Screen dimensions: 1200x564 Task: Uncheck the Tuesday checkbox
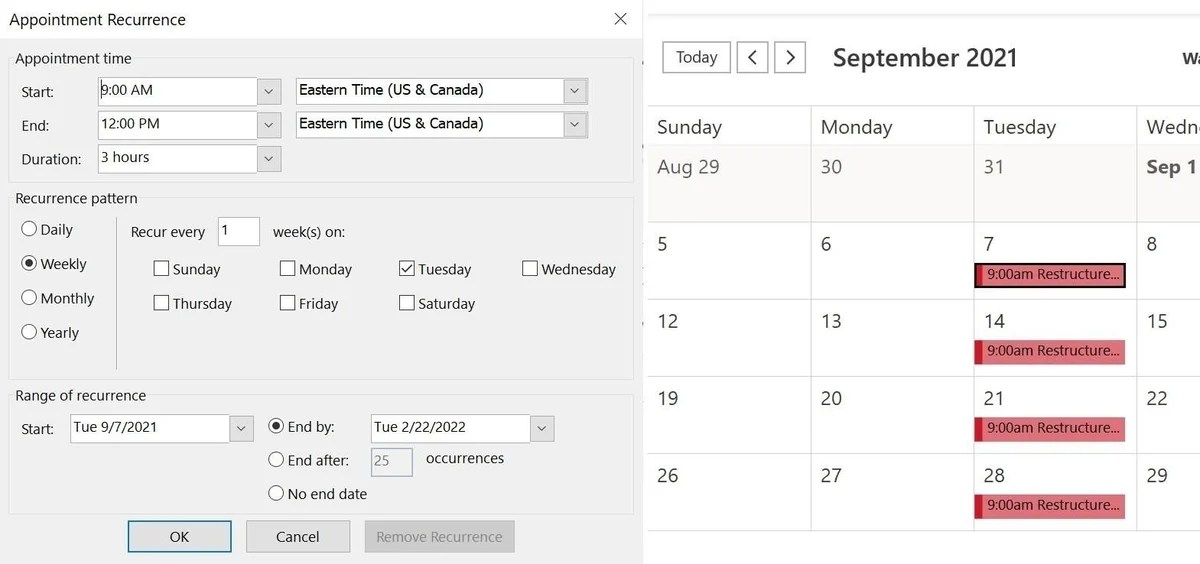407,269
